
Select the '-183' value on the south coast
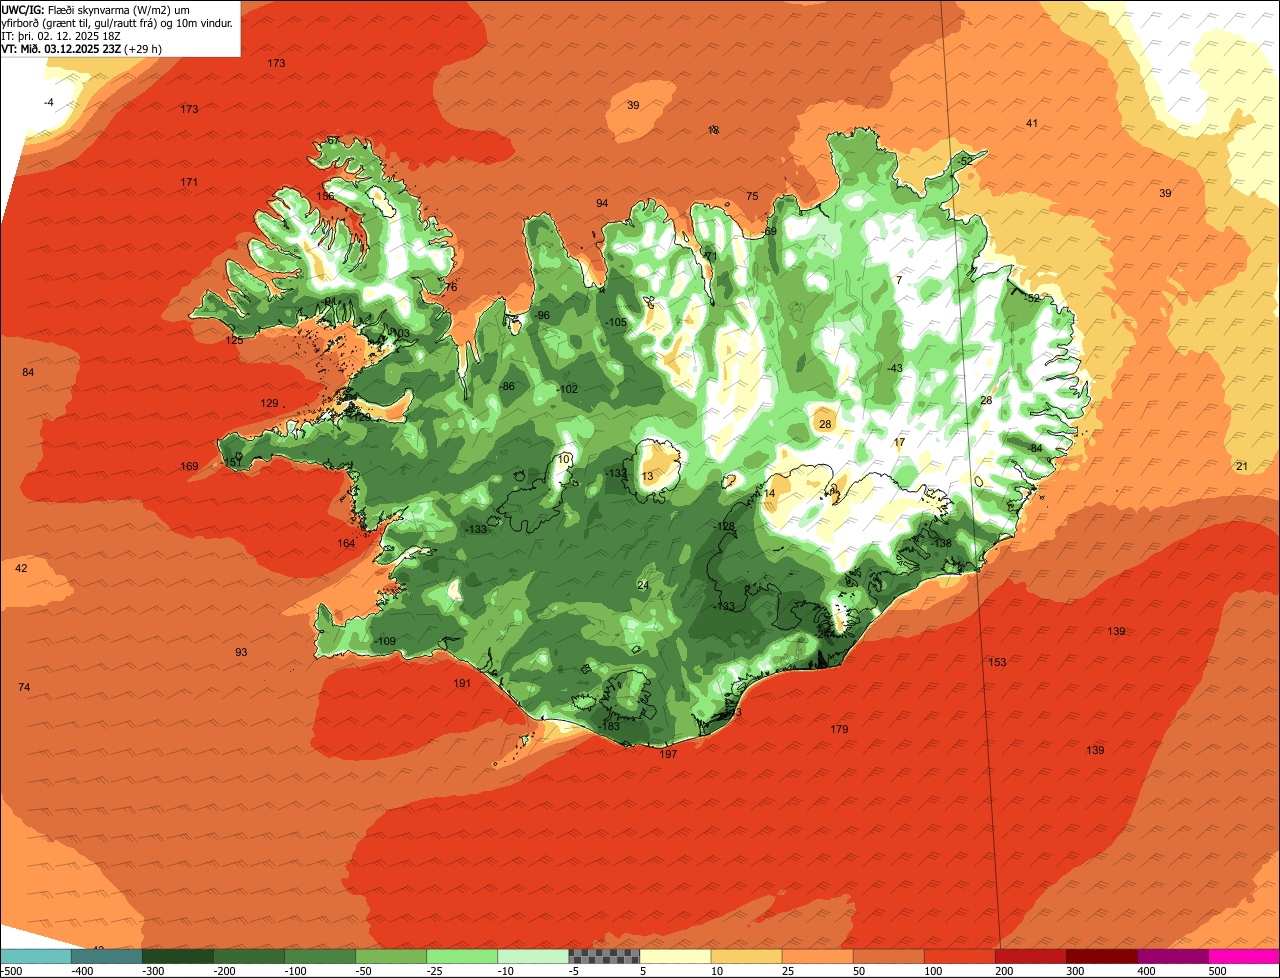point(609,726)
